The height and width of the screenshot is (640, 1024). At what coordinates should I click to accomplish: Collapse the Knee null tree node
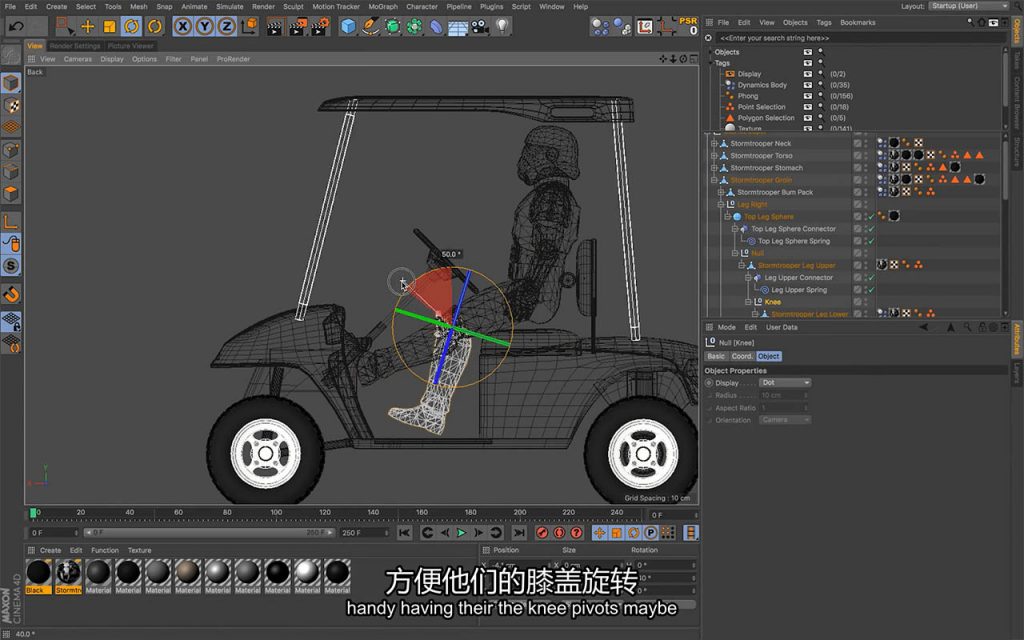(748, 302)
